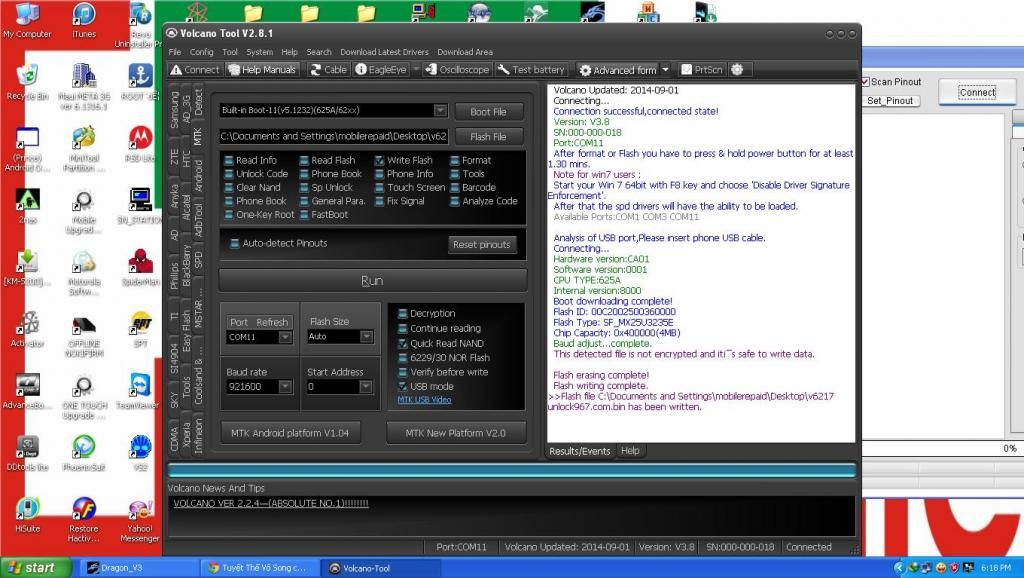Select the iTunes desktop icon

point(84,21)
